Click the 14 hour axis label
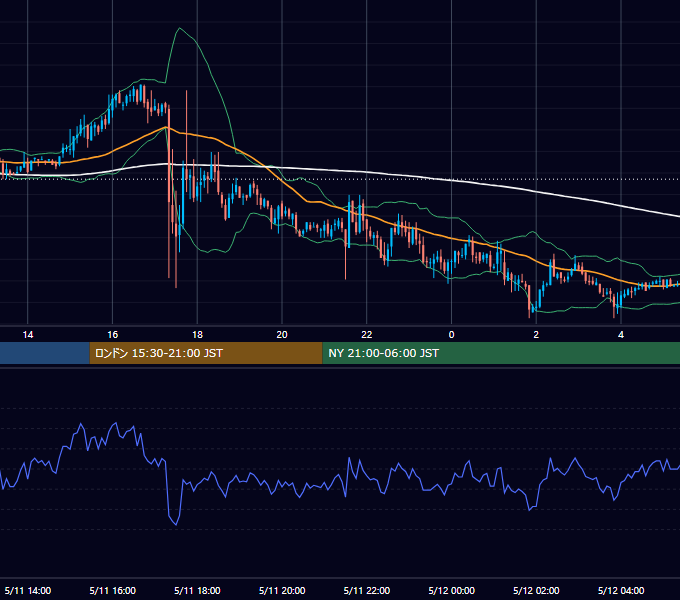Image resolution: width=680 pixels, height=600 pixels. tap(28, 335)
